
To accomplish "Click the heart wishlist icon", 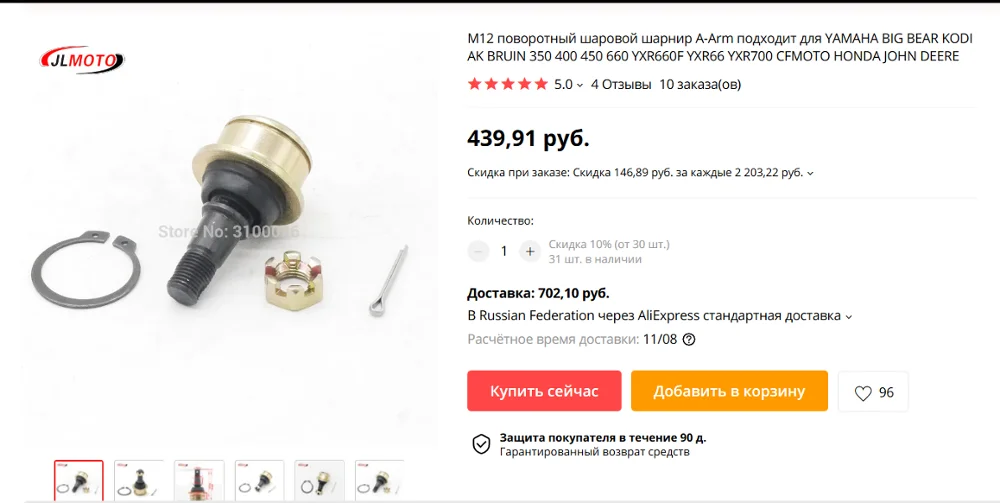I will (862, 393).
